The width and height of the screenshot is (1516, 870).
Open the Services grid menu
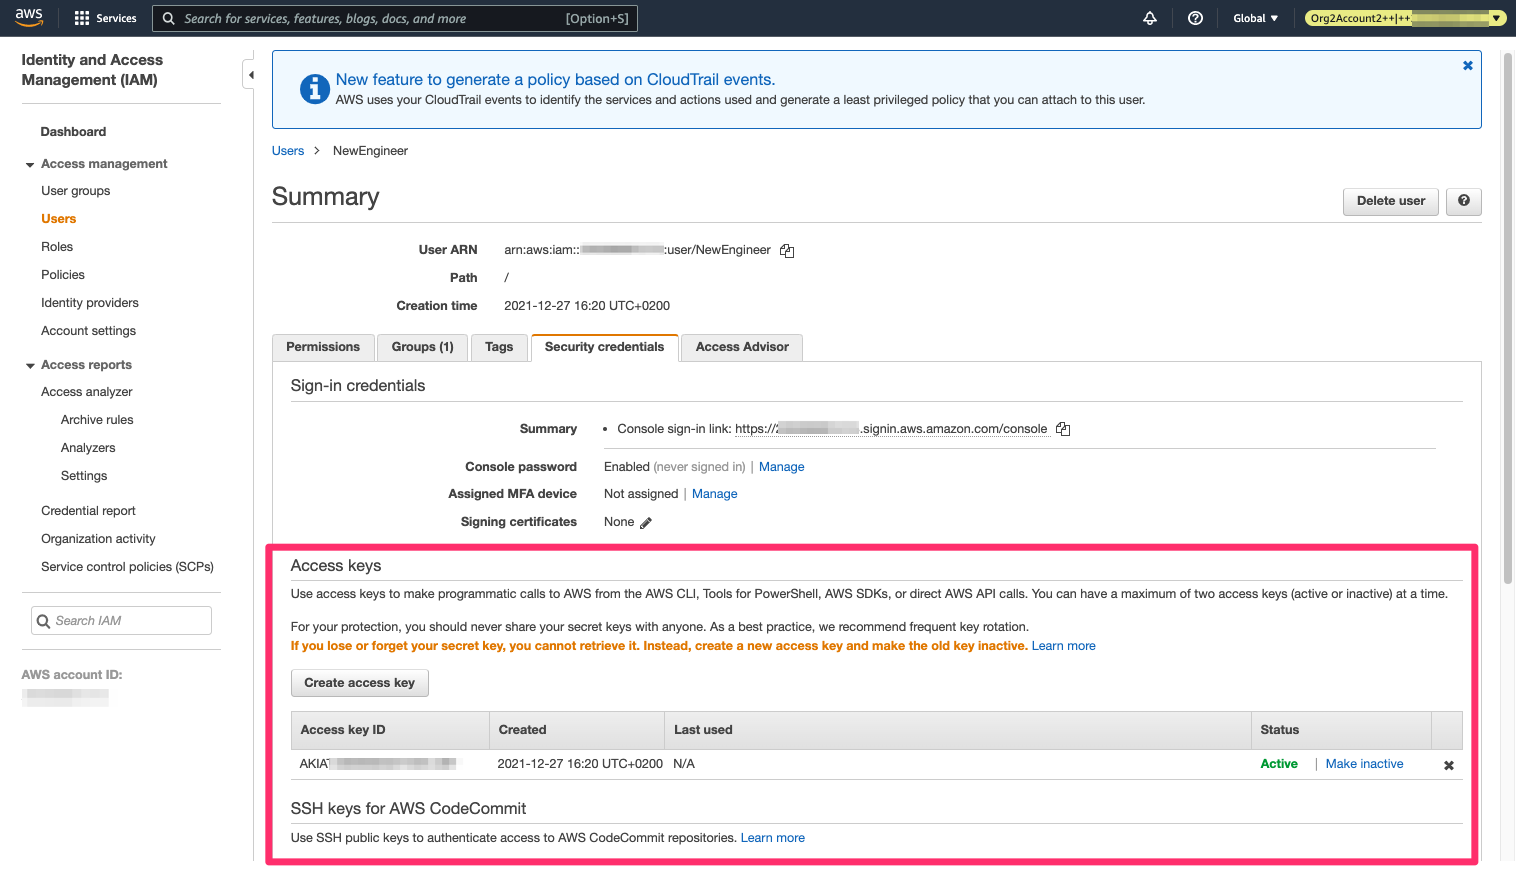105,18
